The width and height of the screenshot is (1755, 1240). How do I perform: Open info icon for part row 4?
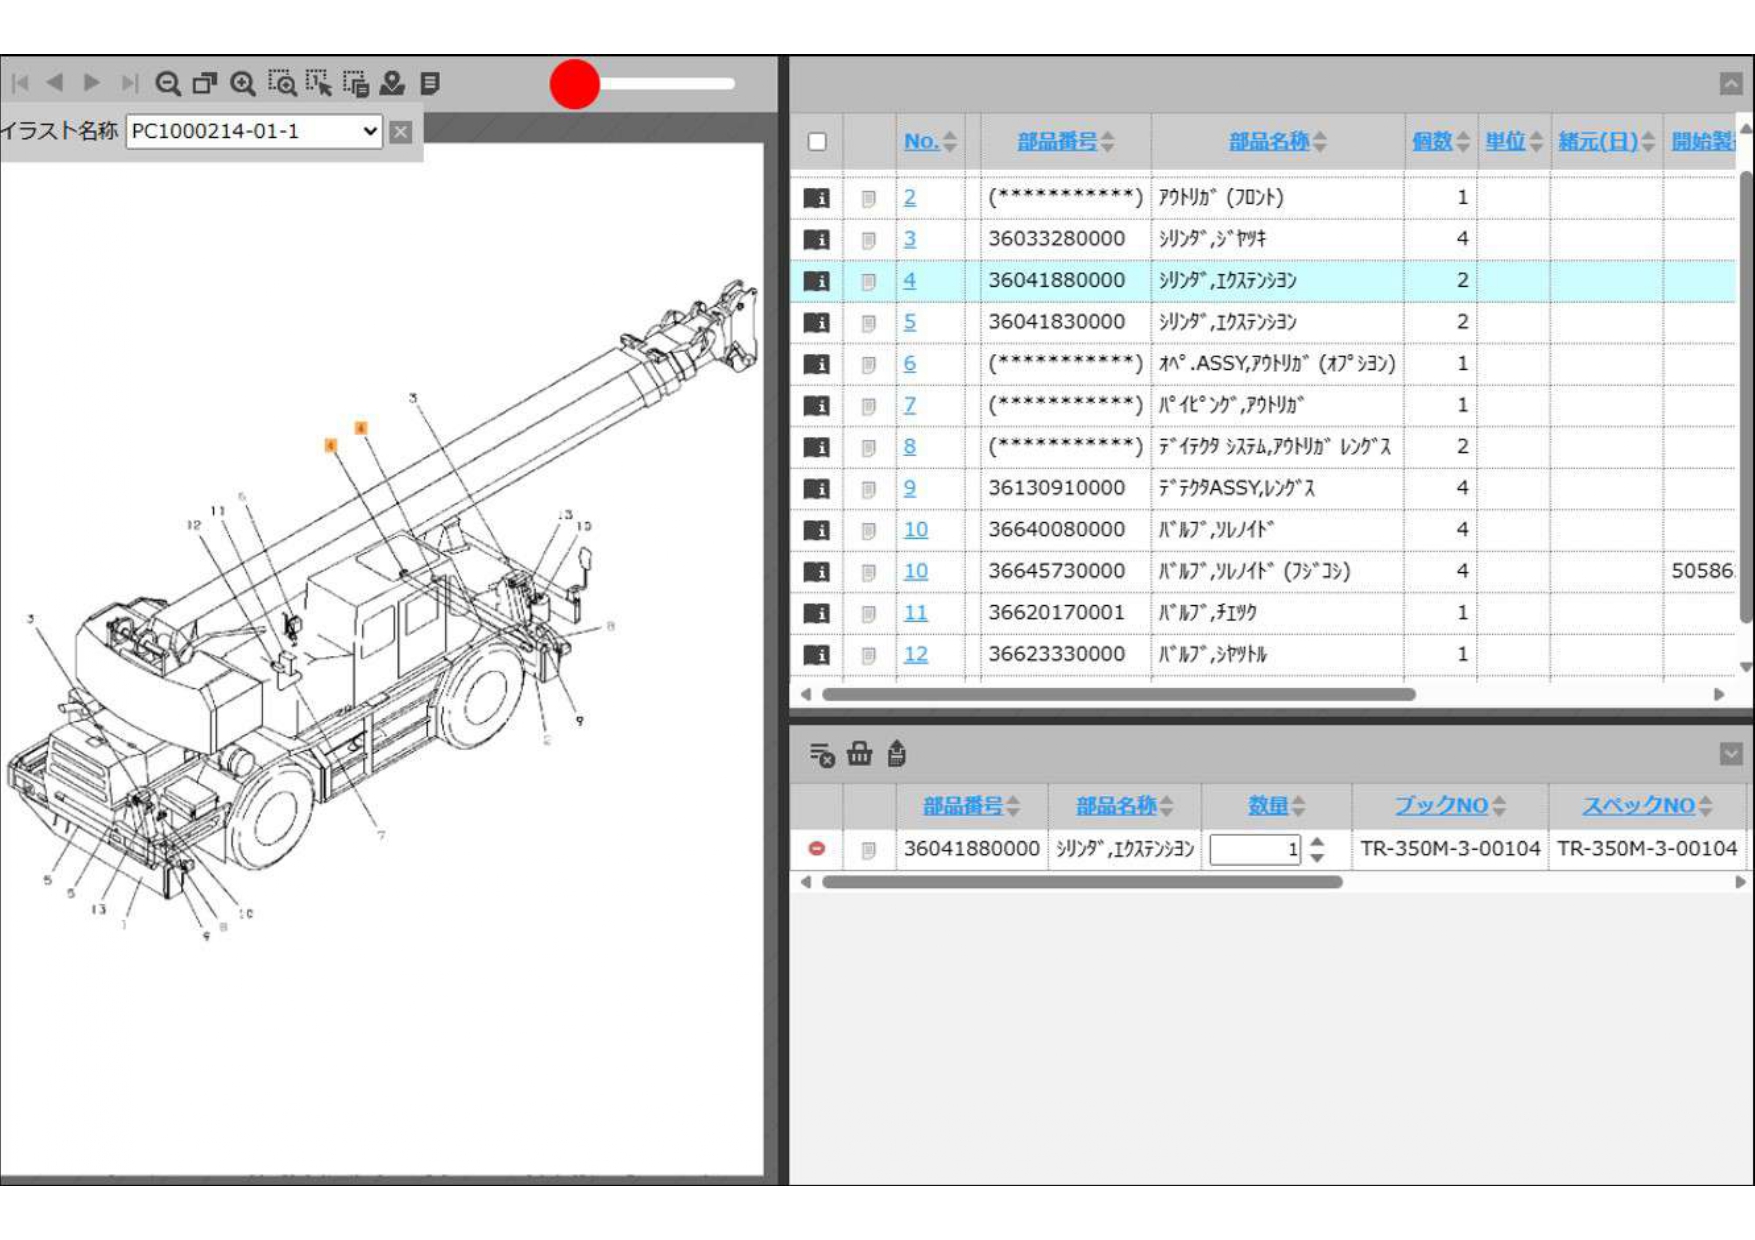coord(817,281)
